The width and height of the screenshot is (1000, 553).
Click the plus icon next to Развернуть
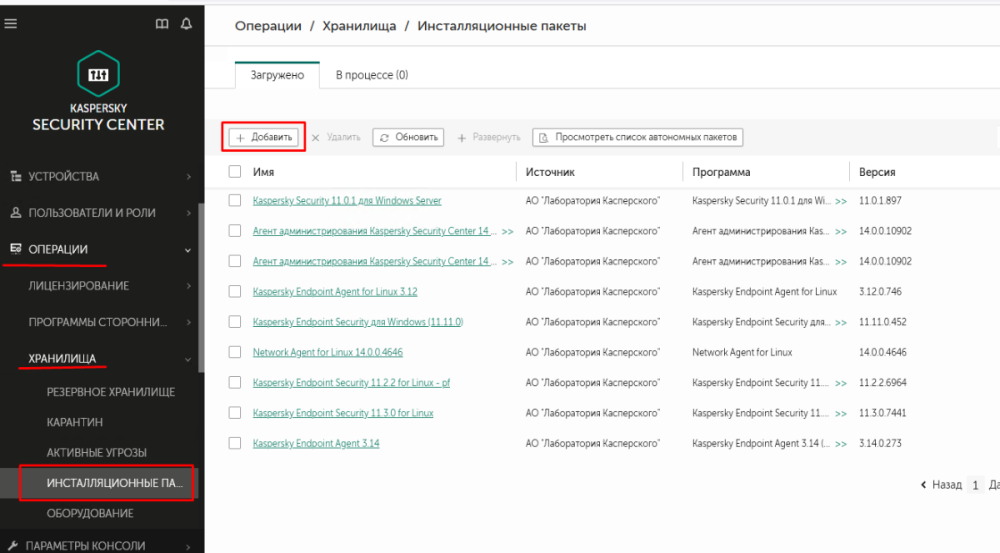tap(462, 137)
